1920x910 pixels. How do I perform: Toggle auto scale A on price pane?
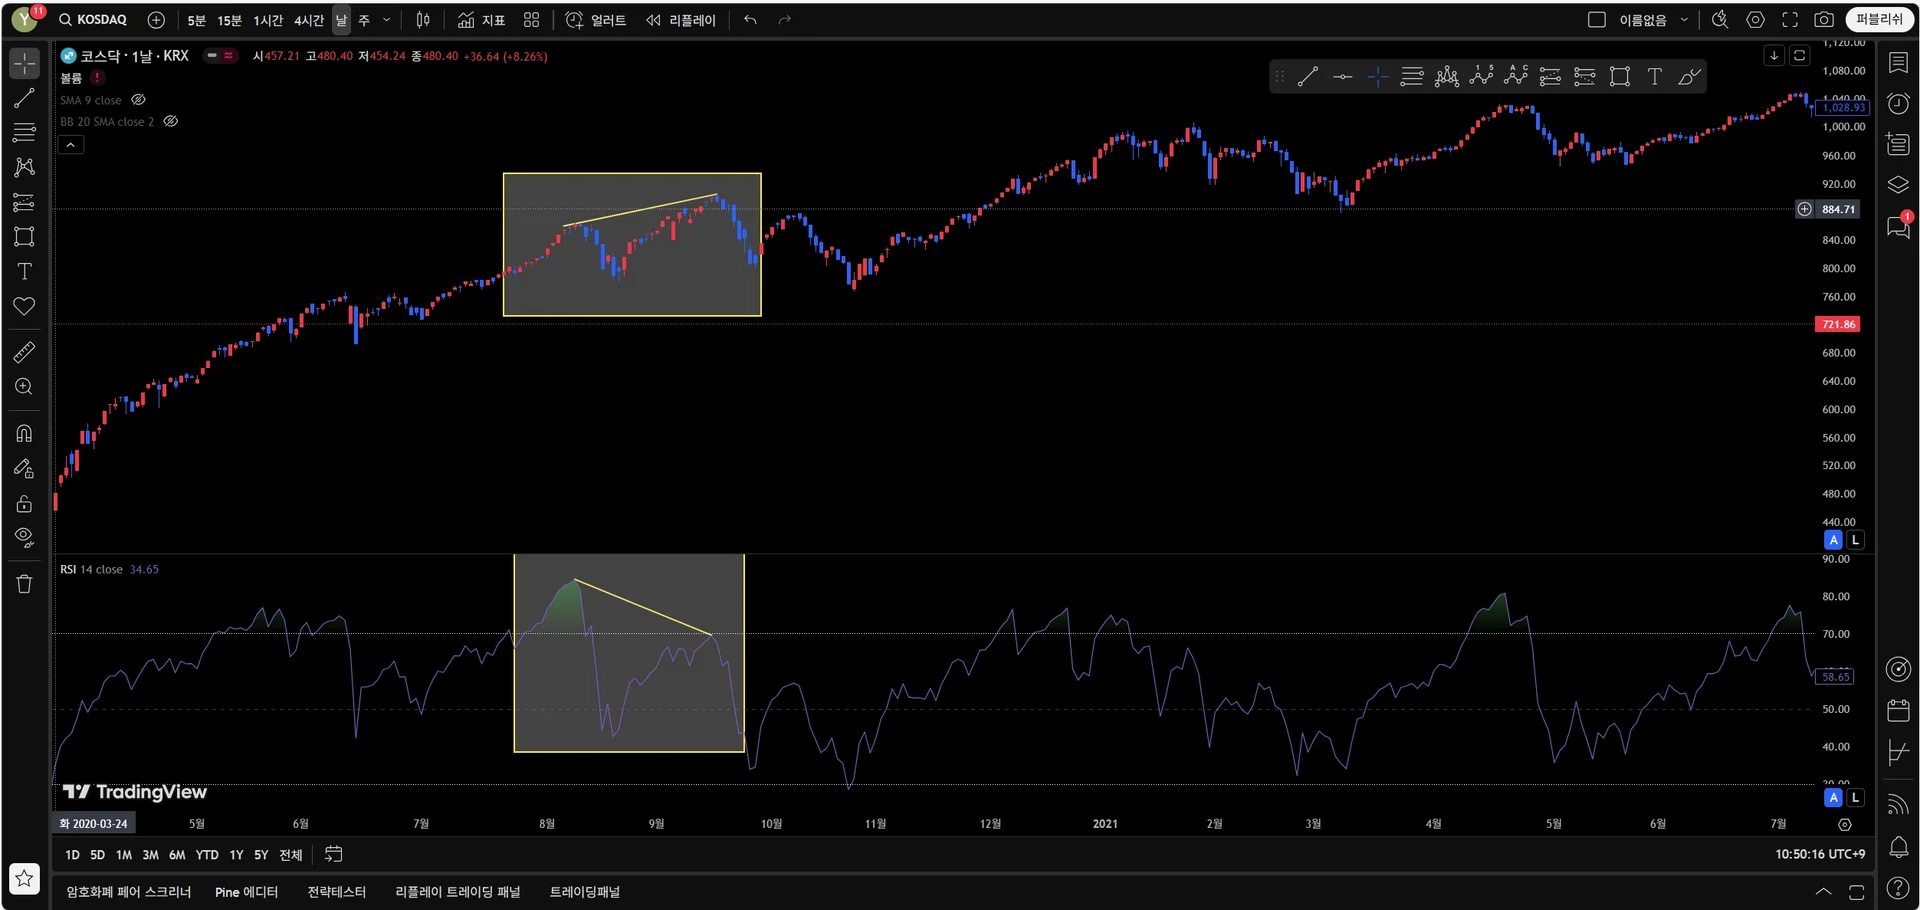tap(1833, 540)
